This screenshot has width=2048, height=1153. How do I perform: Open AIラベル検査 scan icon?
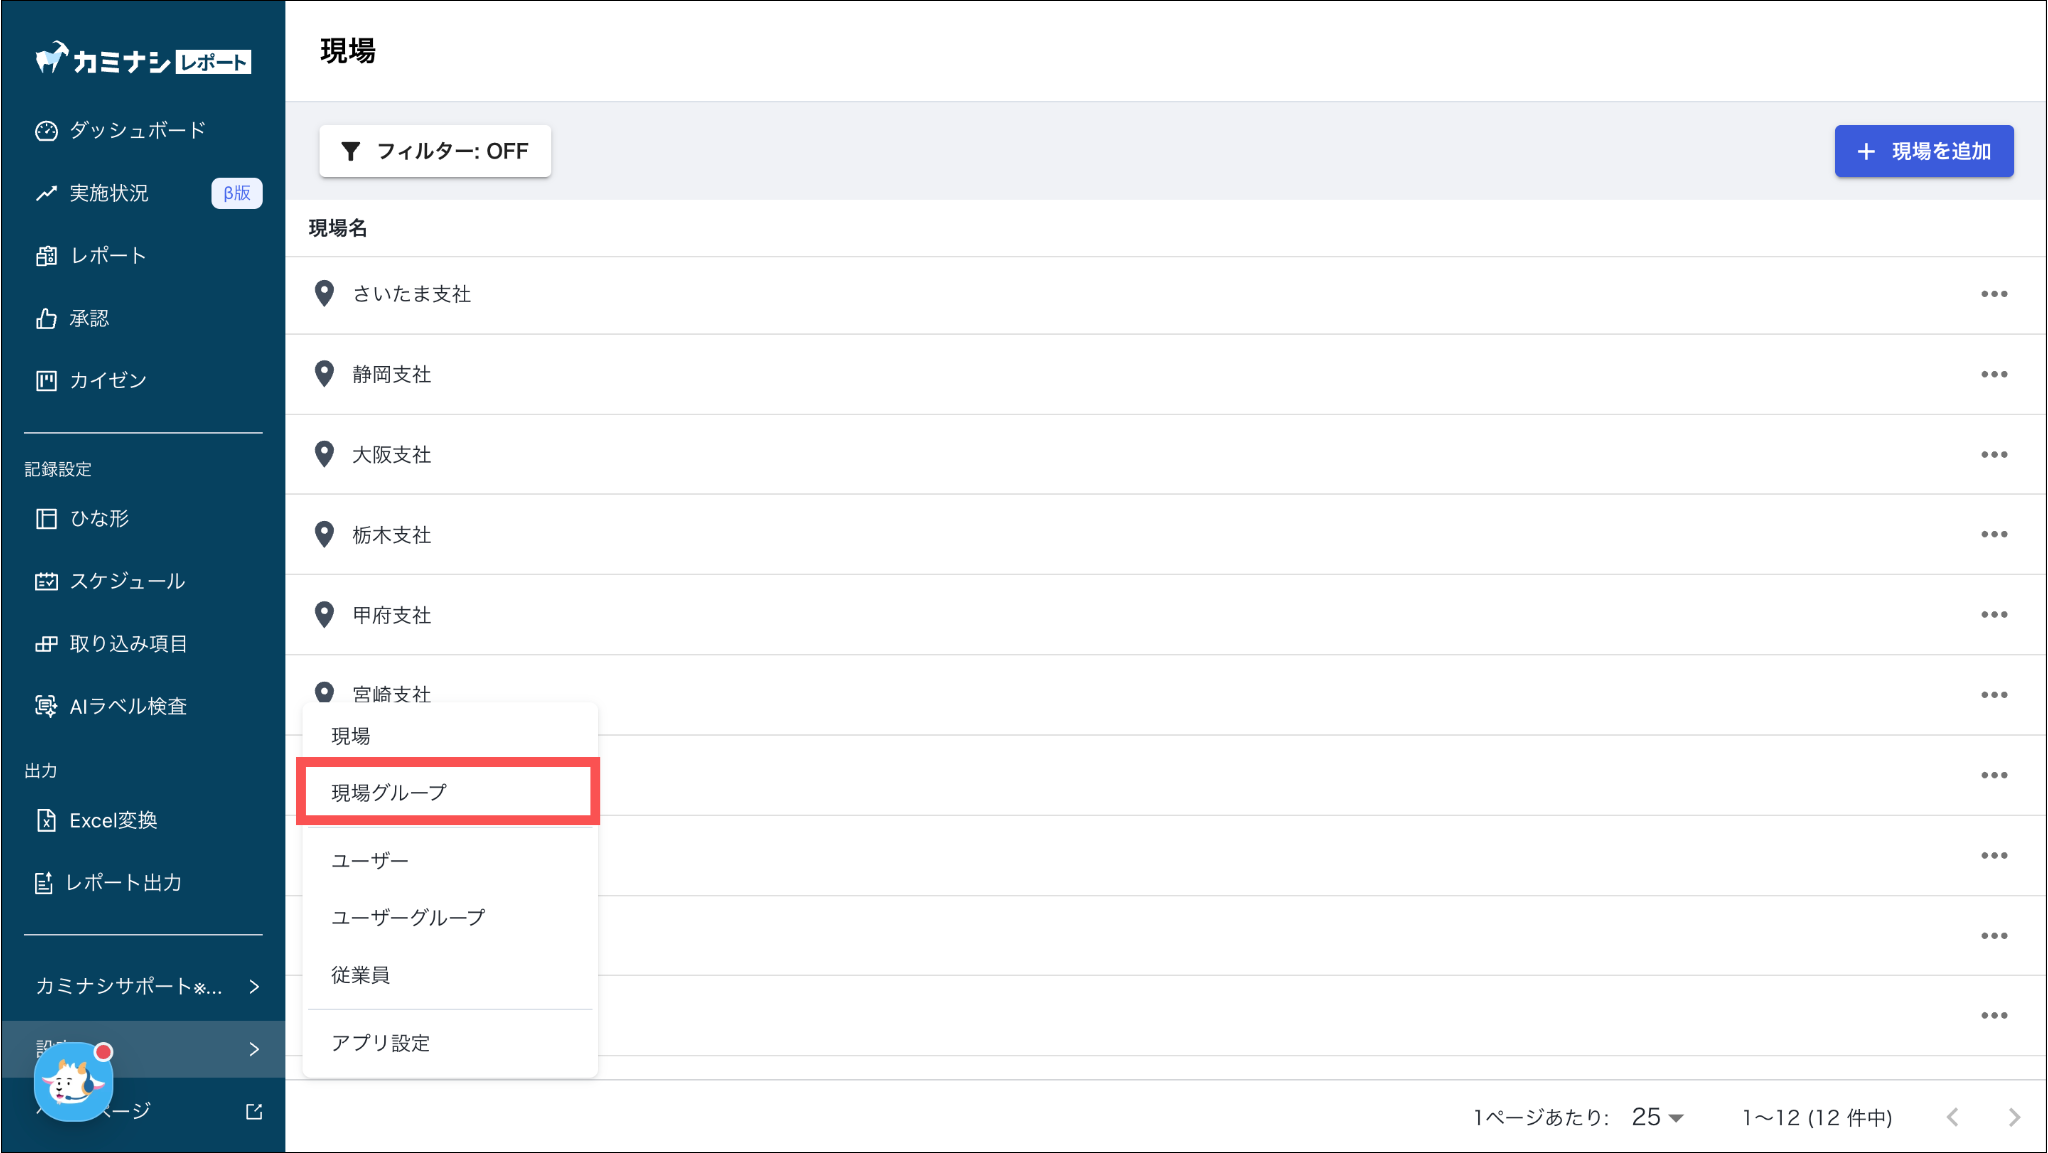pyautogui.click(x=46, y=706)
